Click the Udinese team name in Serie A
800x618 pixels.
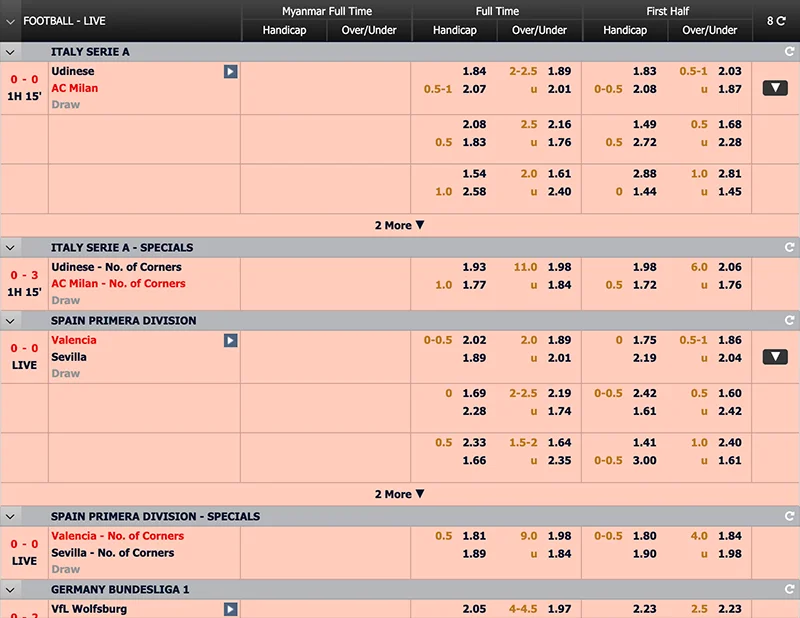[x=72, y=71]
